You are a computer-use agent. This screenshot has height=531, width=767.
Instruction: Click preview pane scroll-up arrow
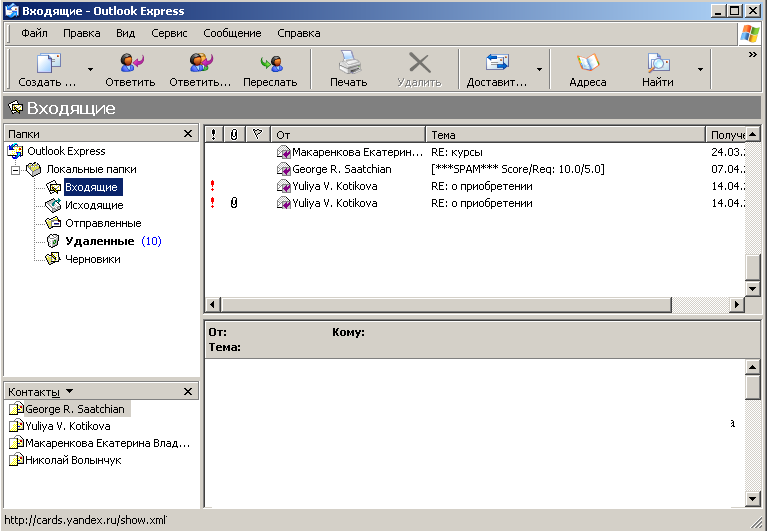tap(752, 367)
